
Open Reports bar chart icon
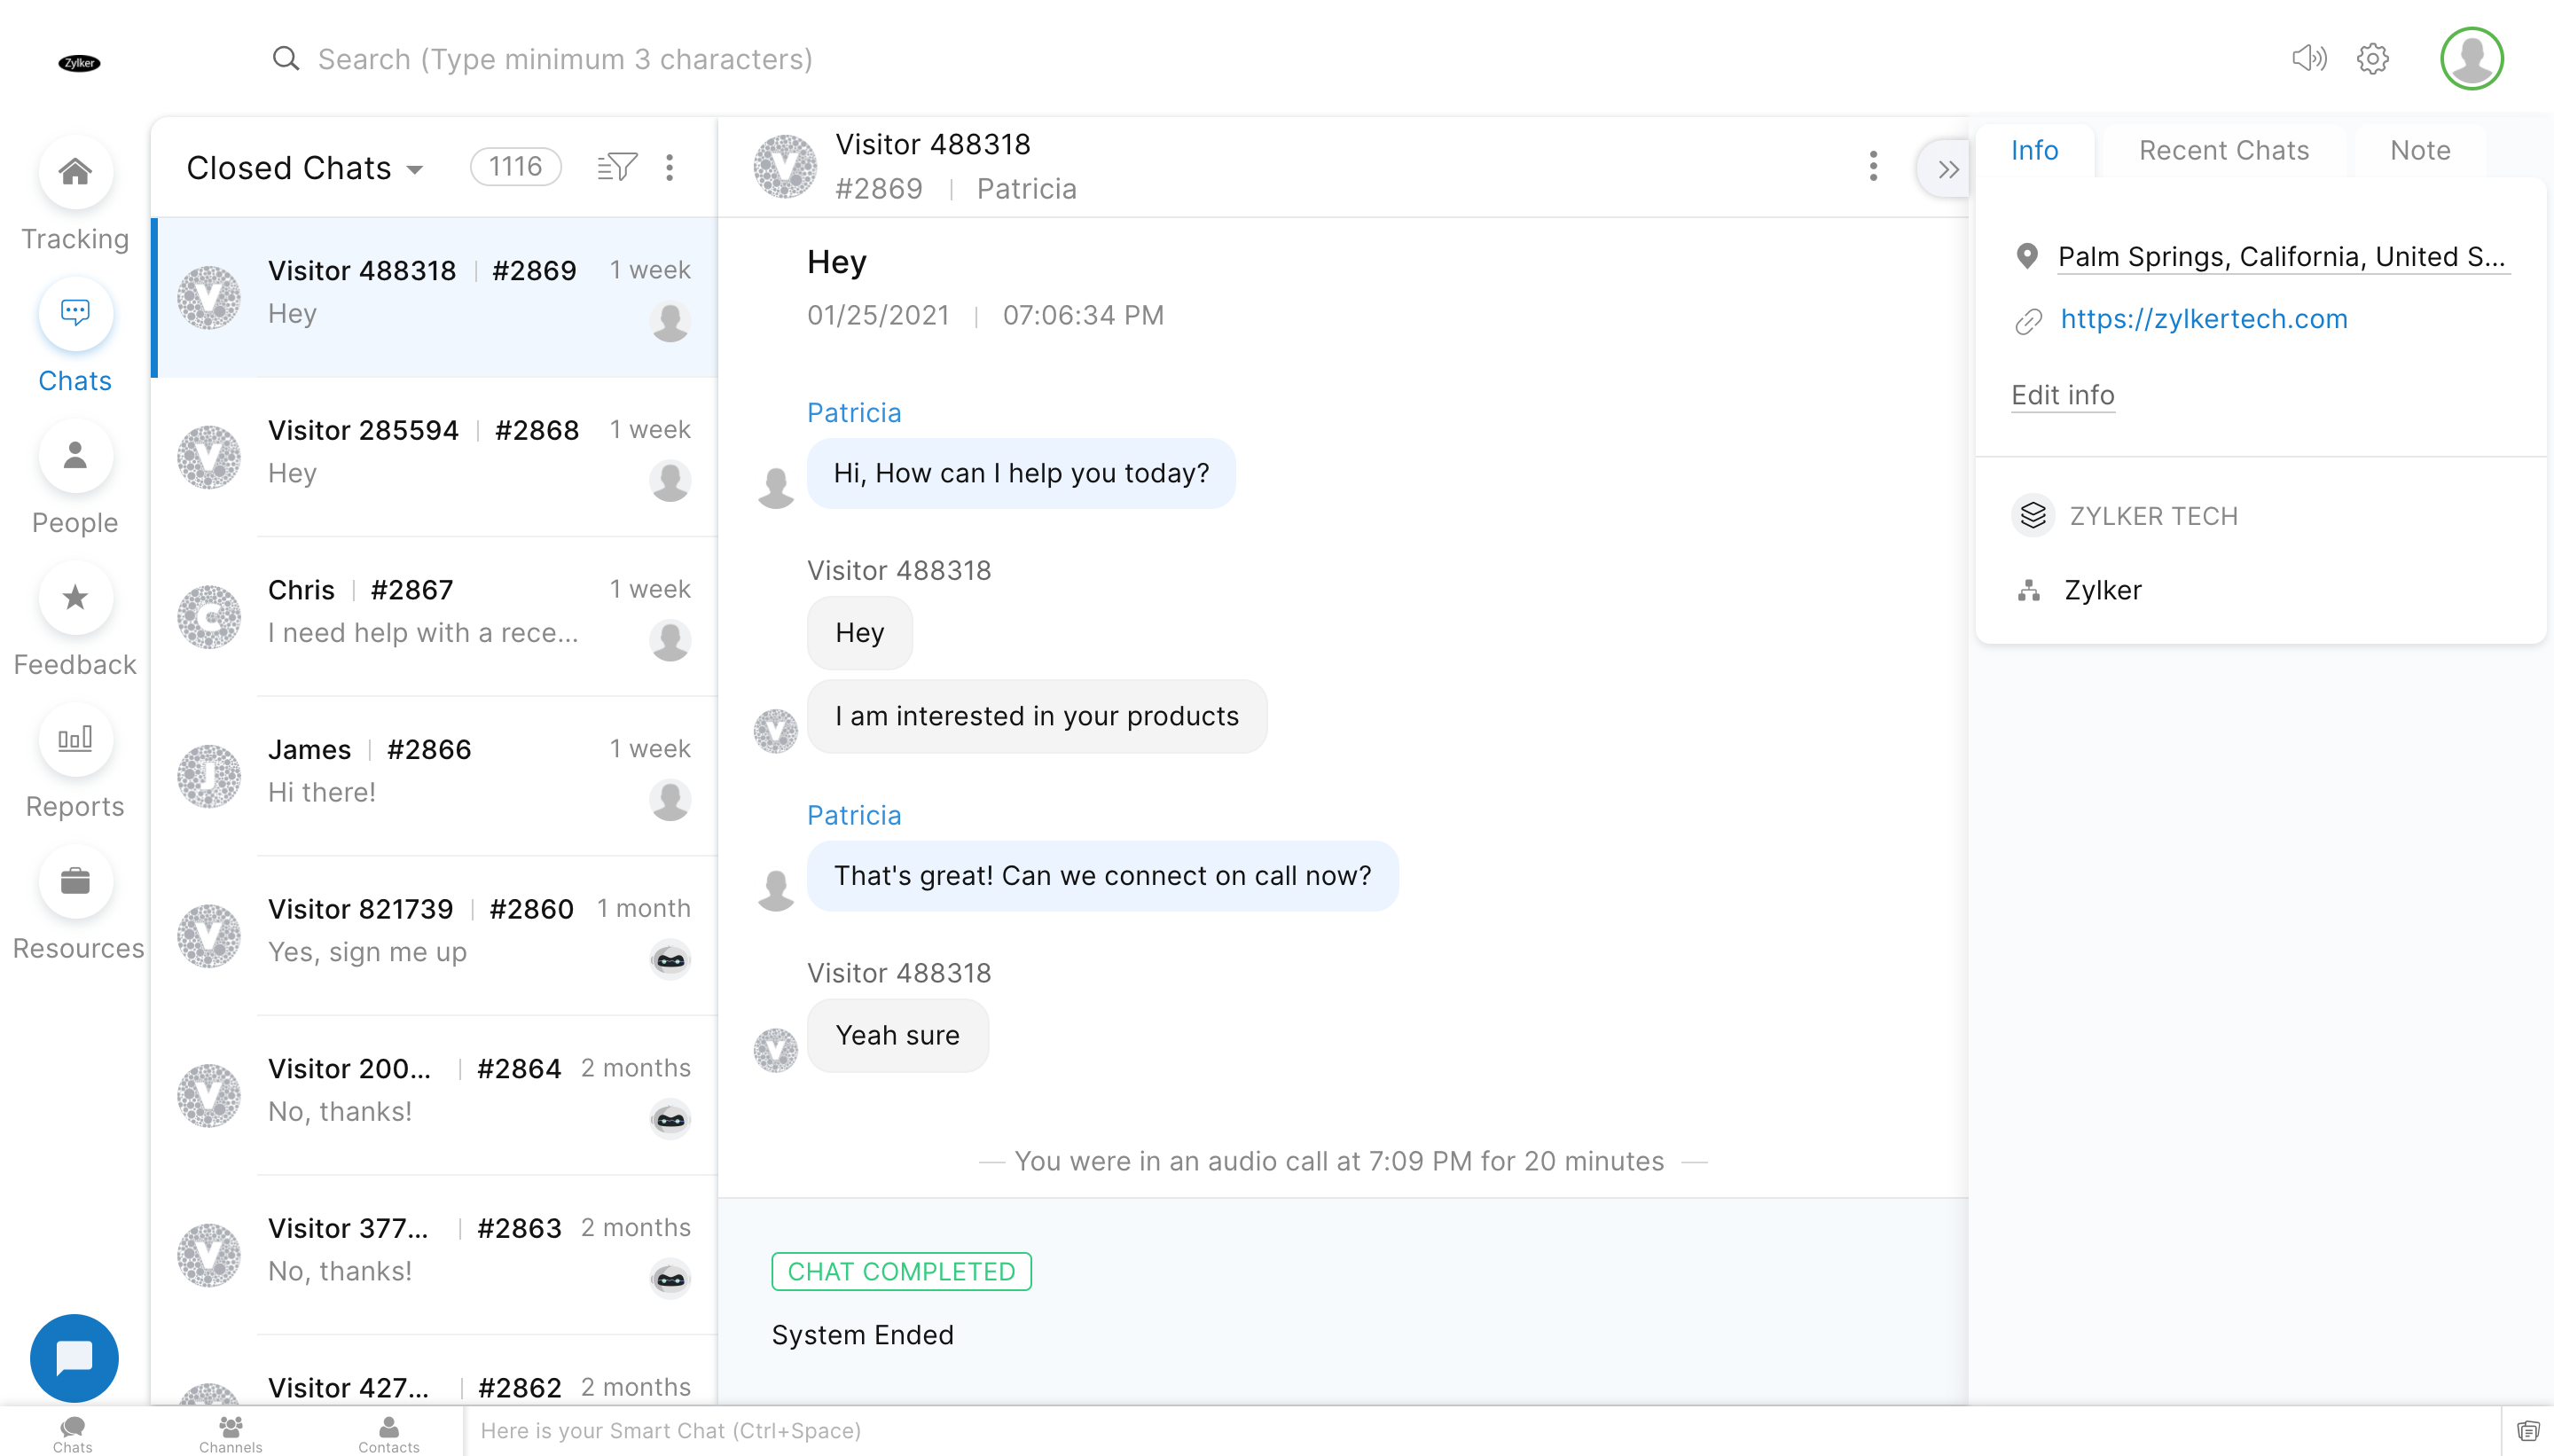click(x=75, y=740)
